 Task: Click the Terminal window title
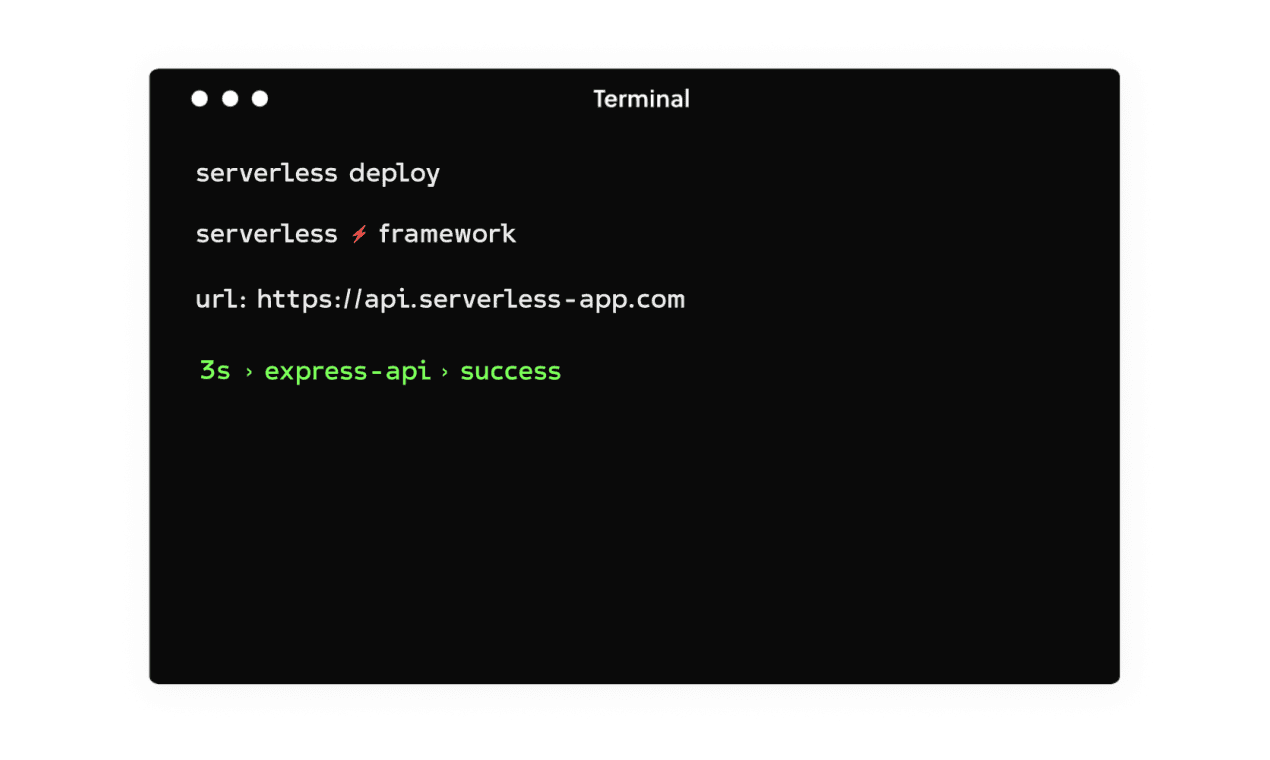click(x=641, y=99)
